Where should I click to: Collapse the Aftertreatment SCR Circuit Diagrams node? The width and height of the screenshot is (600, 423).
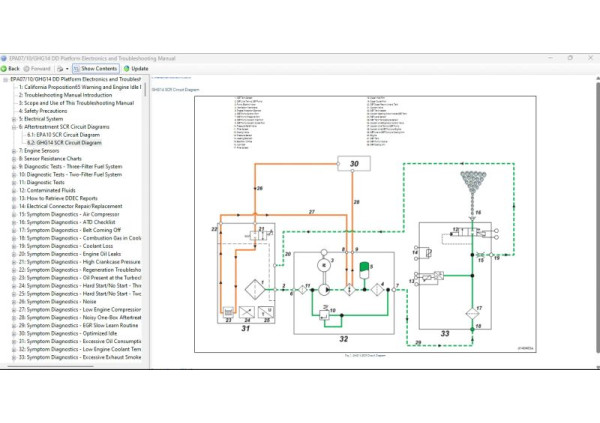[13, 127]
